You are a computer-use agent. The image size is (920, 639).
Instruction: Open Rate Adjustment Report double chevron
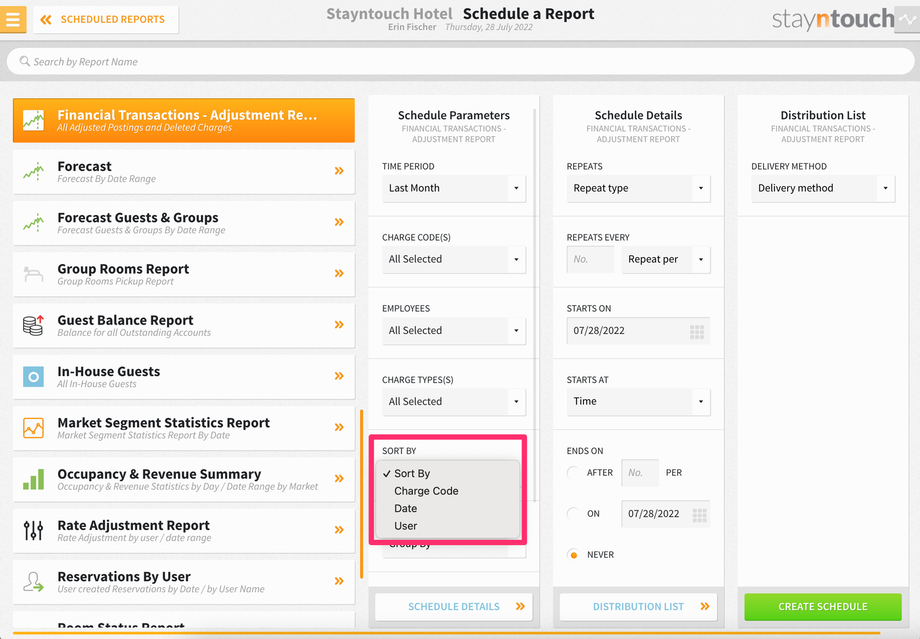(339, 530)
